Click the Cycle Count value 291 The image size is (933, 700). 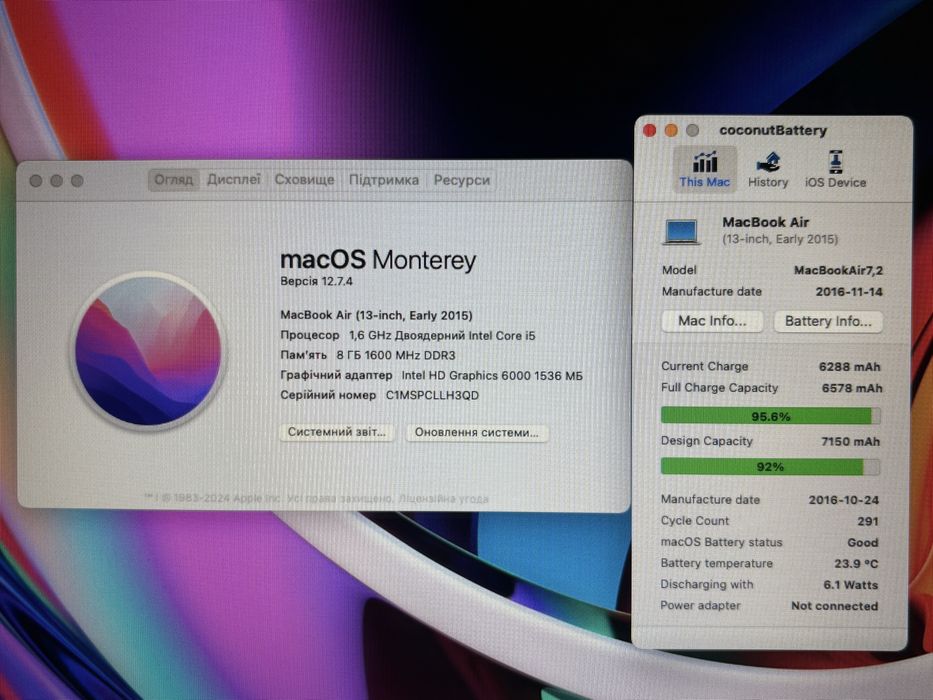(x=868, y=521)
